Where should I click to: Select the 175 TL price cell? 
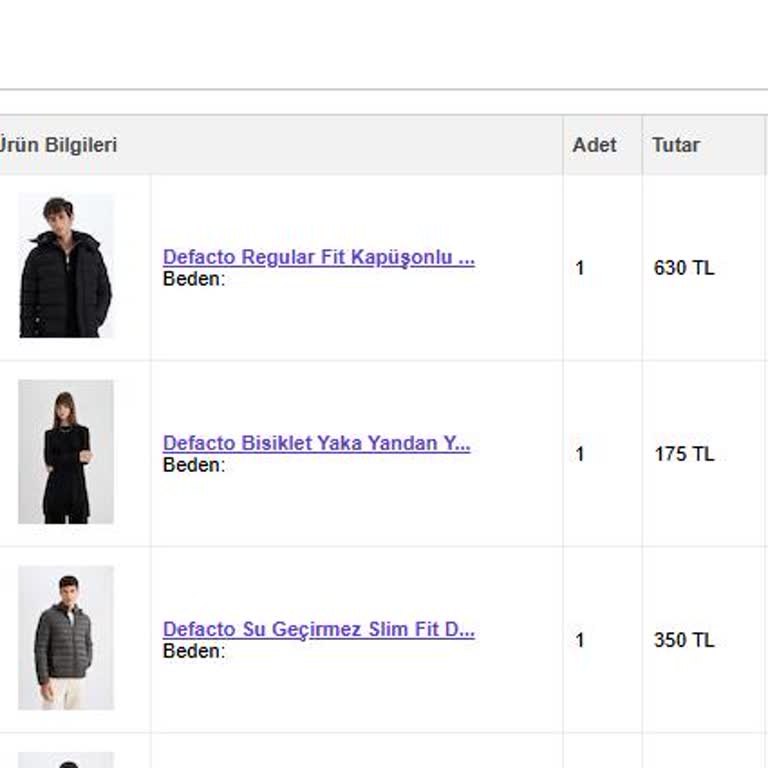(x=684, y=454)
